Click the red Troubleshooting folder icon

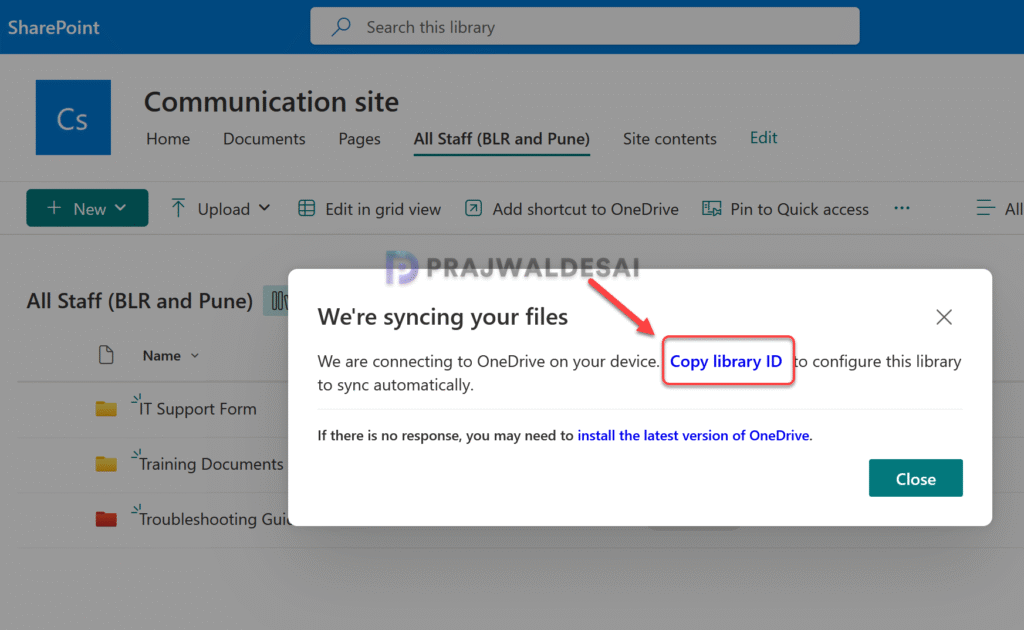106,519
